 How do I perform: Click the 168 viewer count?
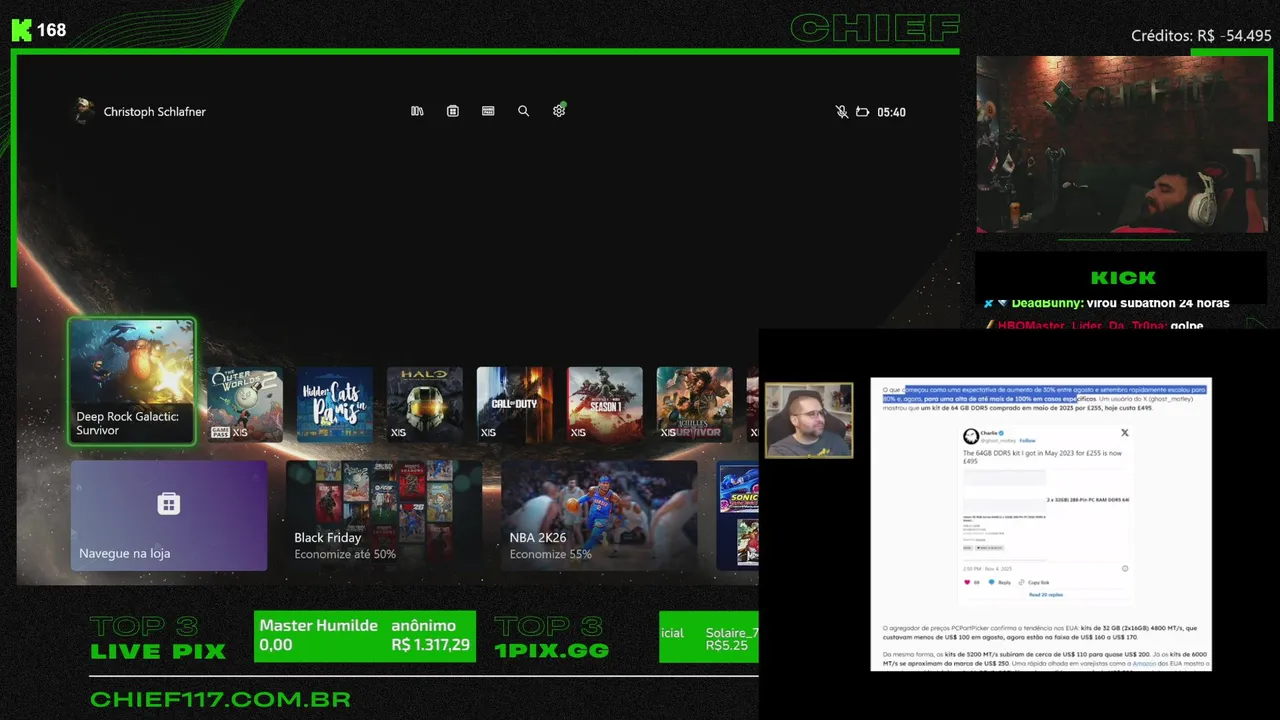tap(52, 30)
